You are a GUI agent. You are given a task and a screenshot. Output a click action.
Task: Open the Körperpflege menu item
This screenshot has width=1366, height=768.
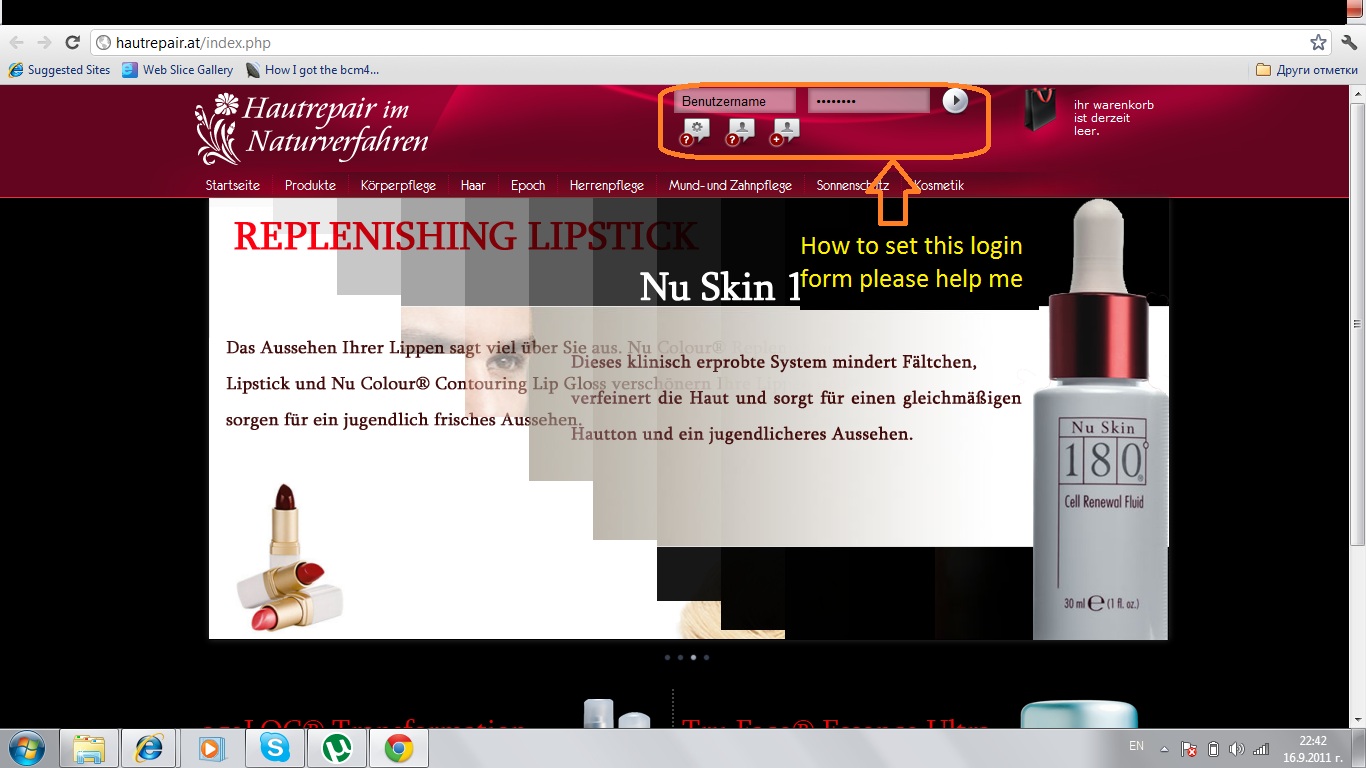pos(398,185)
